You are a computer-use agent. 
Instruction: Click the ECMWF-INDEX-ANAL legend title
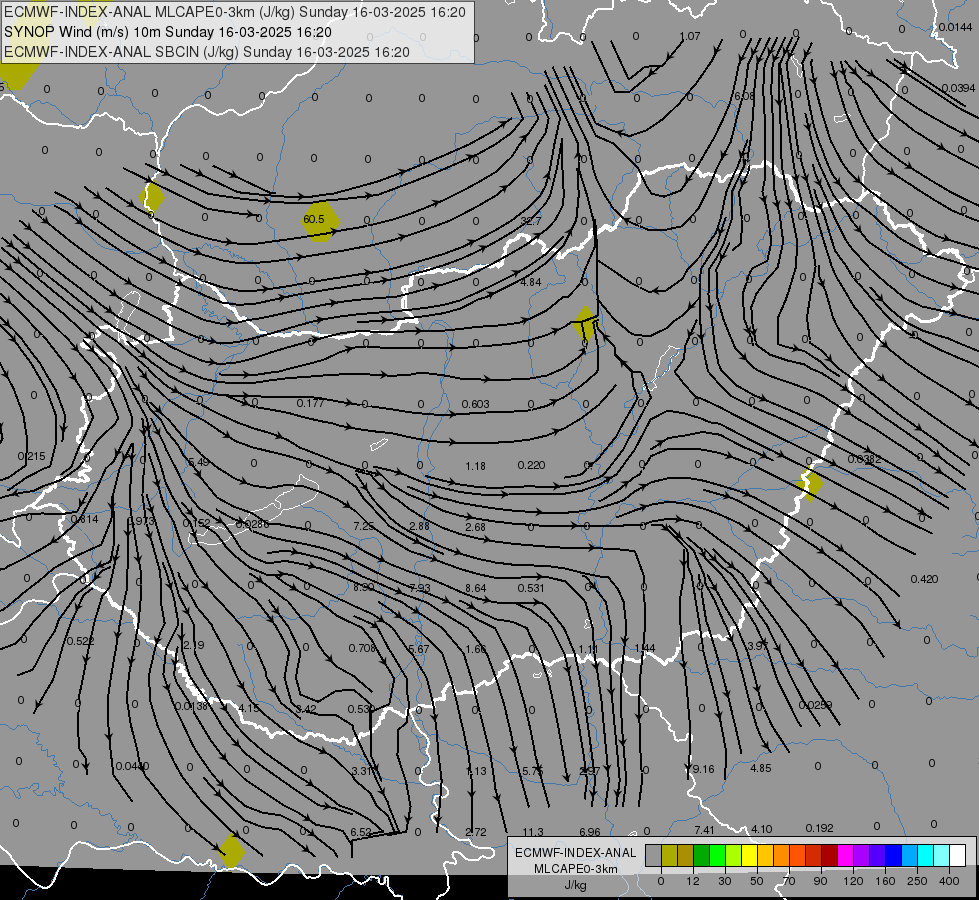click(x=575, y=853)
